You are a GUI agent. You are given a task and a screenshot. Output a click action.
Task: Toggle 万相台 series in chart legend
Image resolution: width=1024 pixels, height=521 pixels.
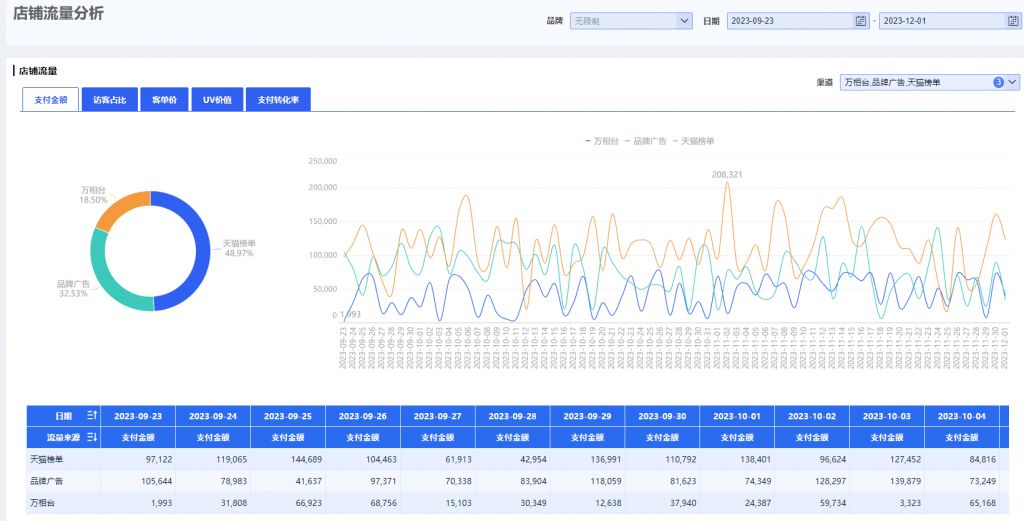602,140
